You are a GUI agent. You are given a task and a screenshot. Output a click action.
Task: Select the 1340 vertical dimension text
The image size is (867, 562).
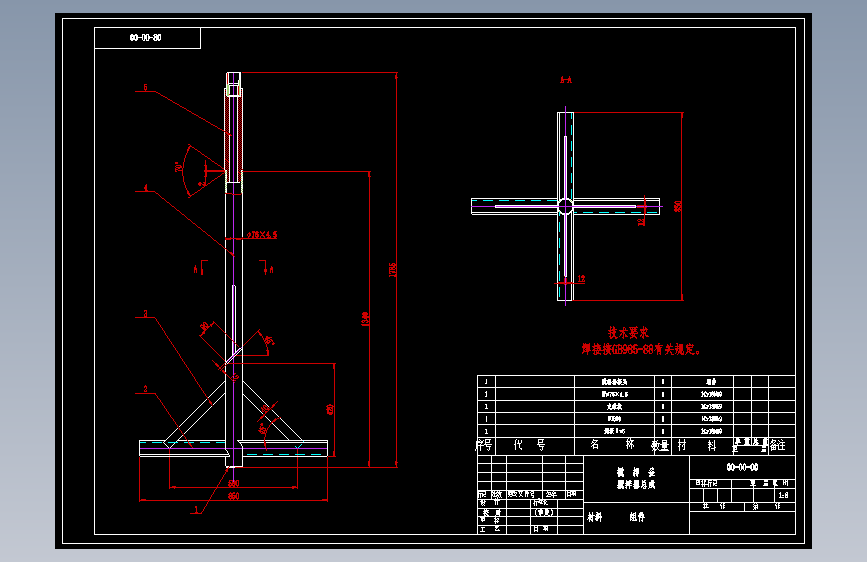pos(365,319)
